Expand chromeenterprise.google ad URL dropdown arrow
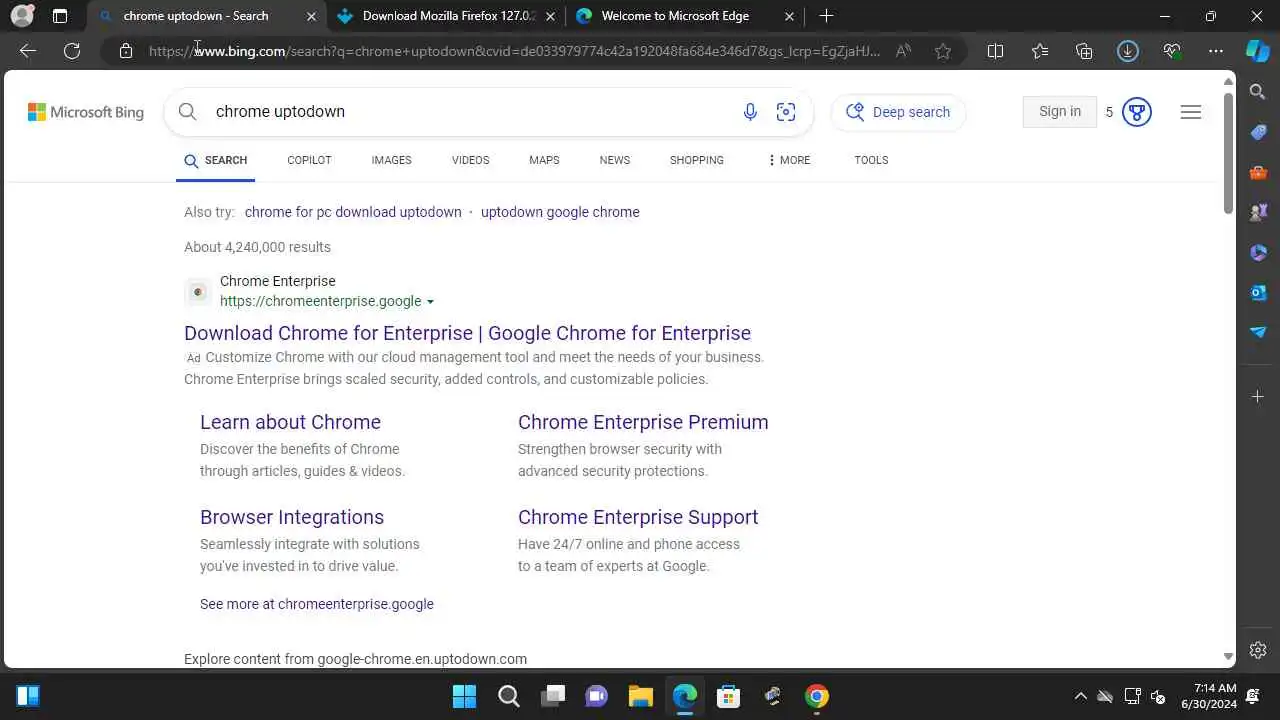This screenshot has width=1280, height=720. pos(430,302)
